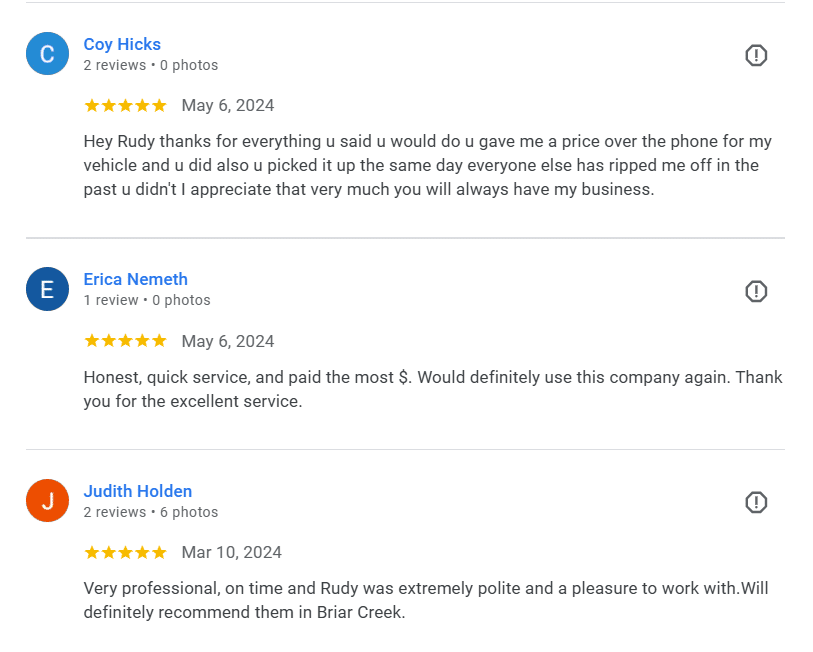This screenshot has height=652, width=813.
Task: Click Erica Nemeth's dark blue E avatar
Action: (47, 290)
